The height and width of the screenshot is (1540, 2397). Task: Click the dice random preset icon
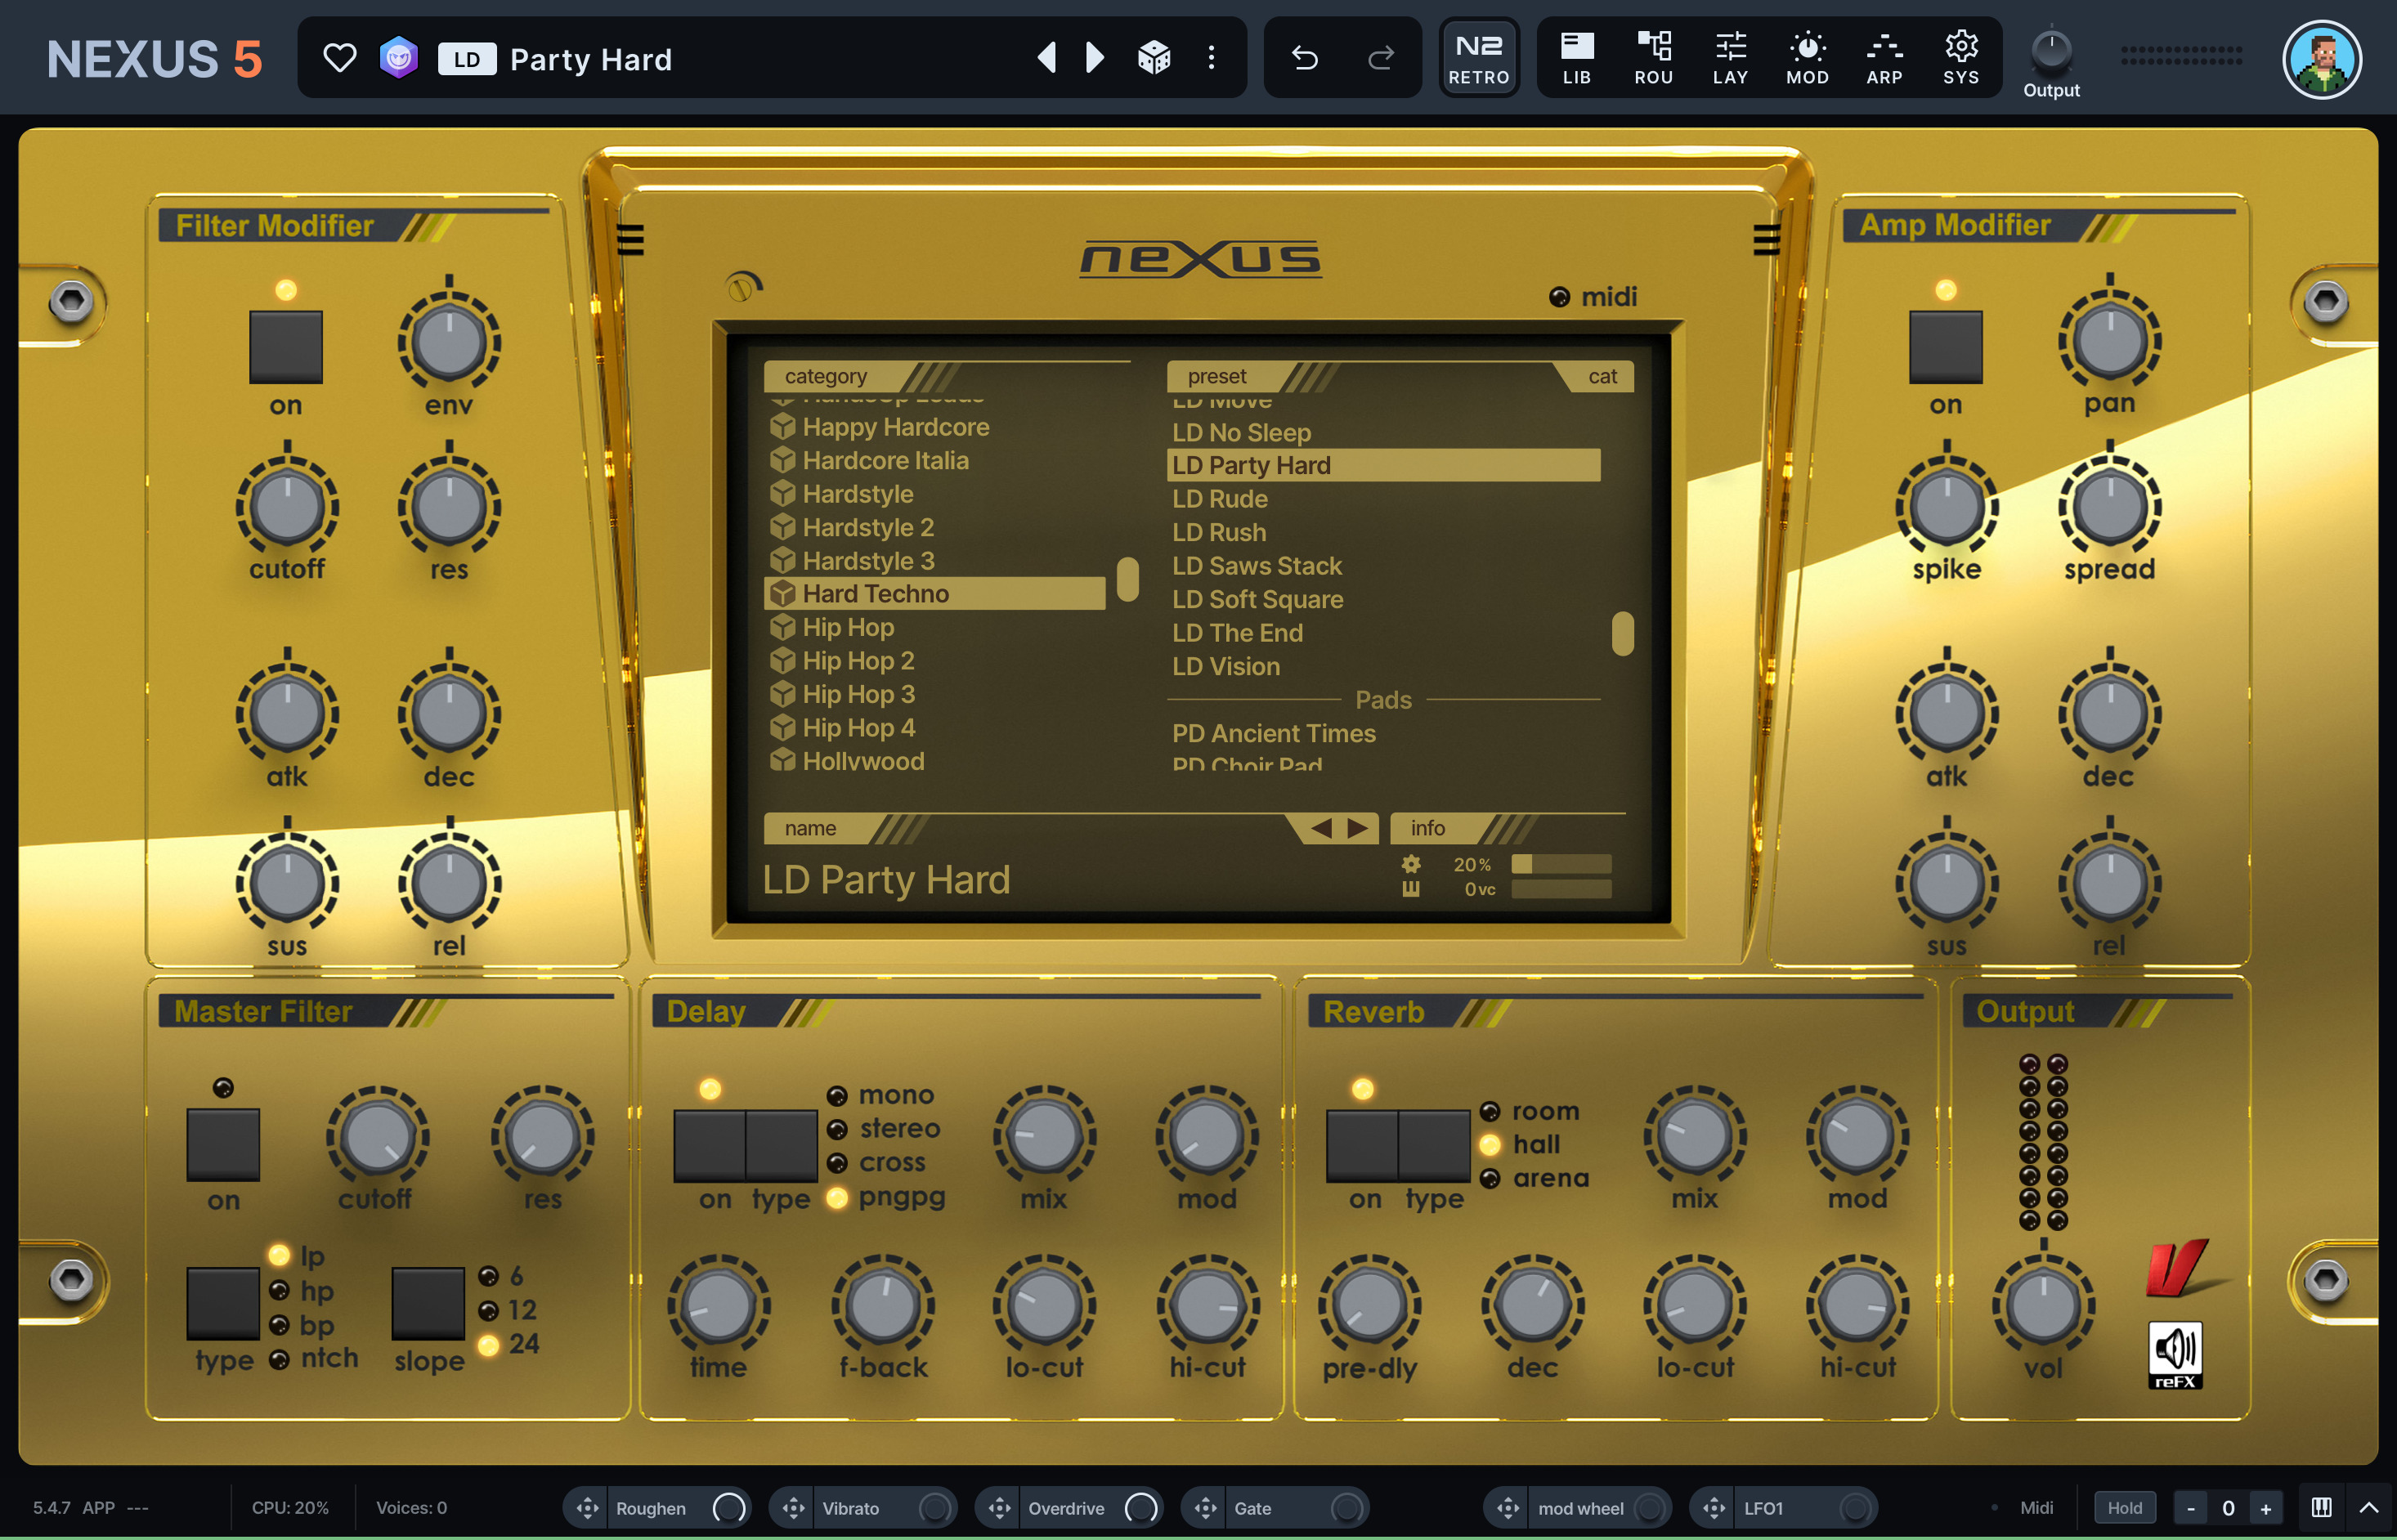click(x=1154, y=58)
